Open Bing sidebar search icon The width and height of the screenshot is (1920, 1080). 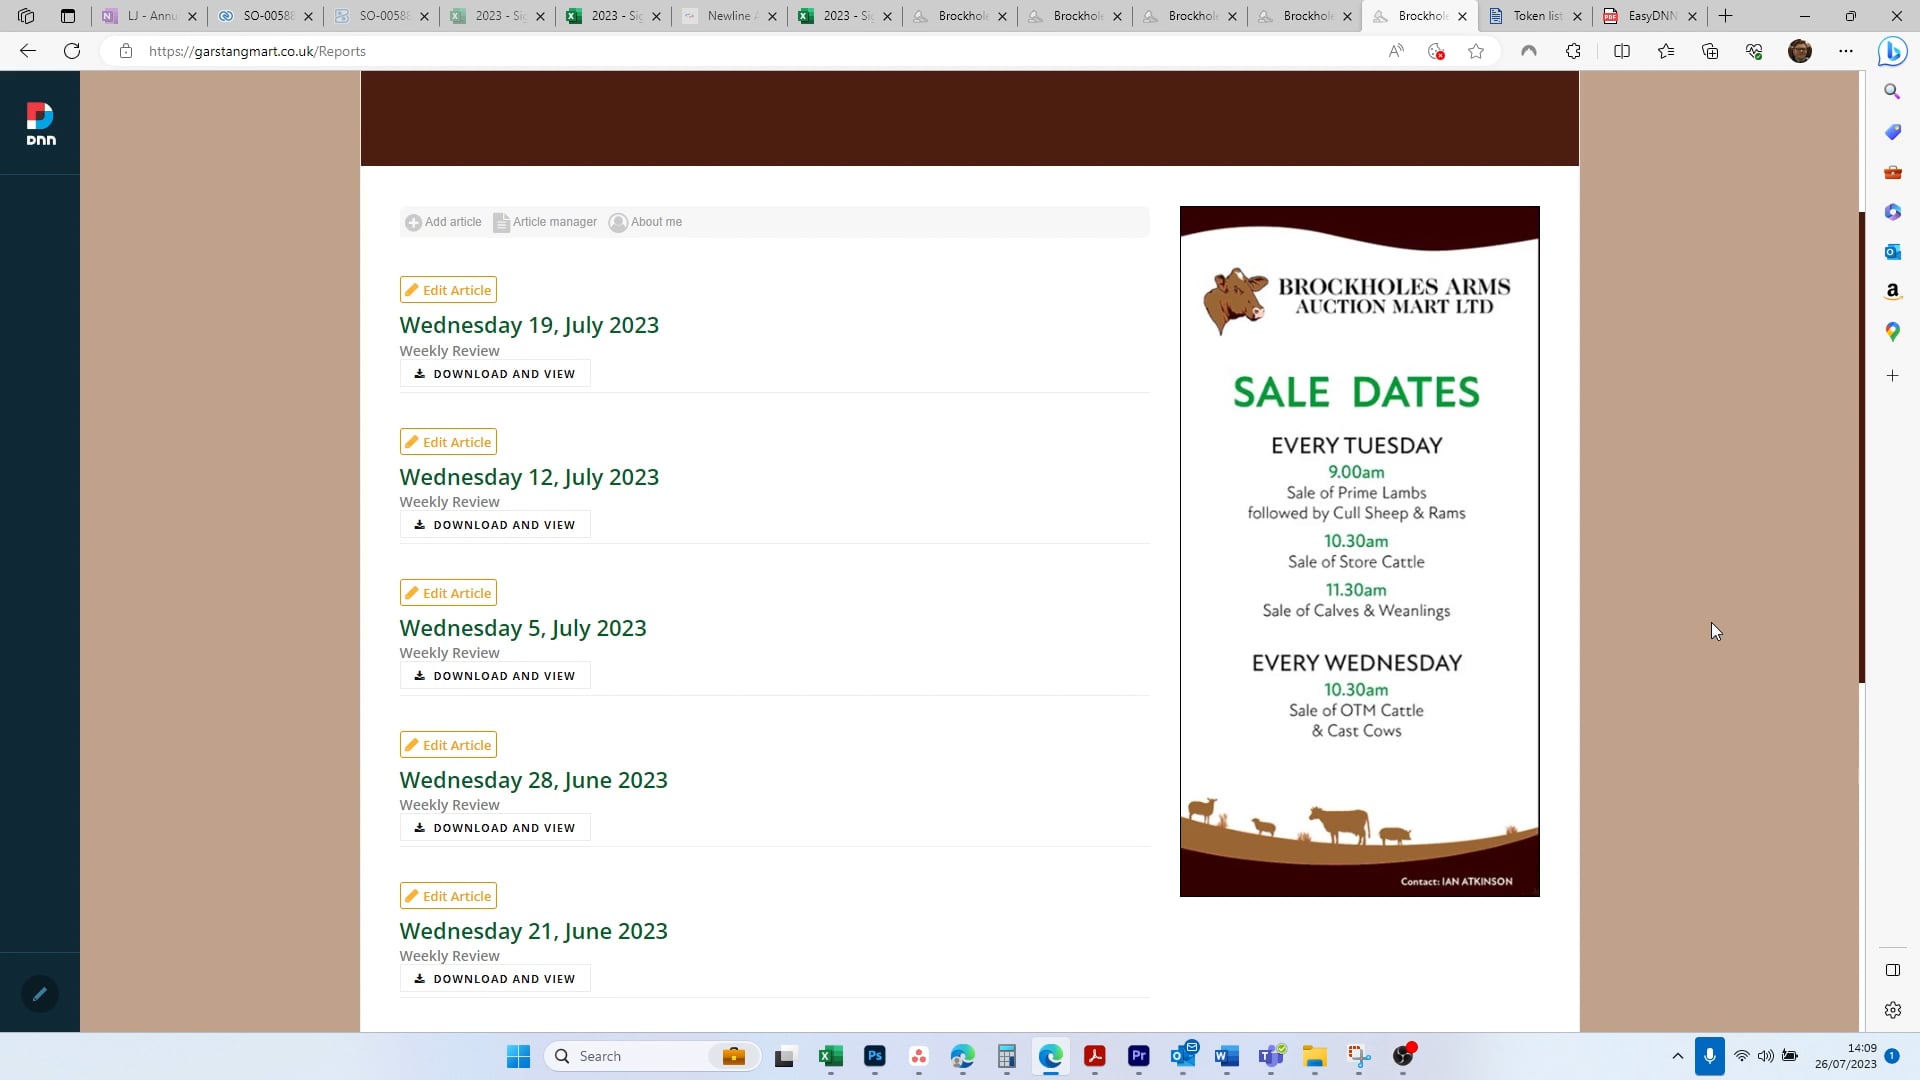pos(1892,91)
